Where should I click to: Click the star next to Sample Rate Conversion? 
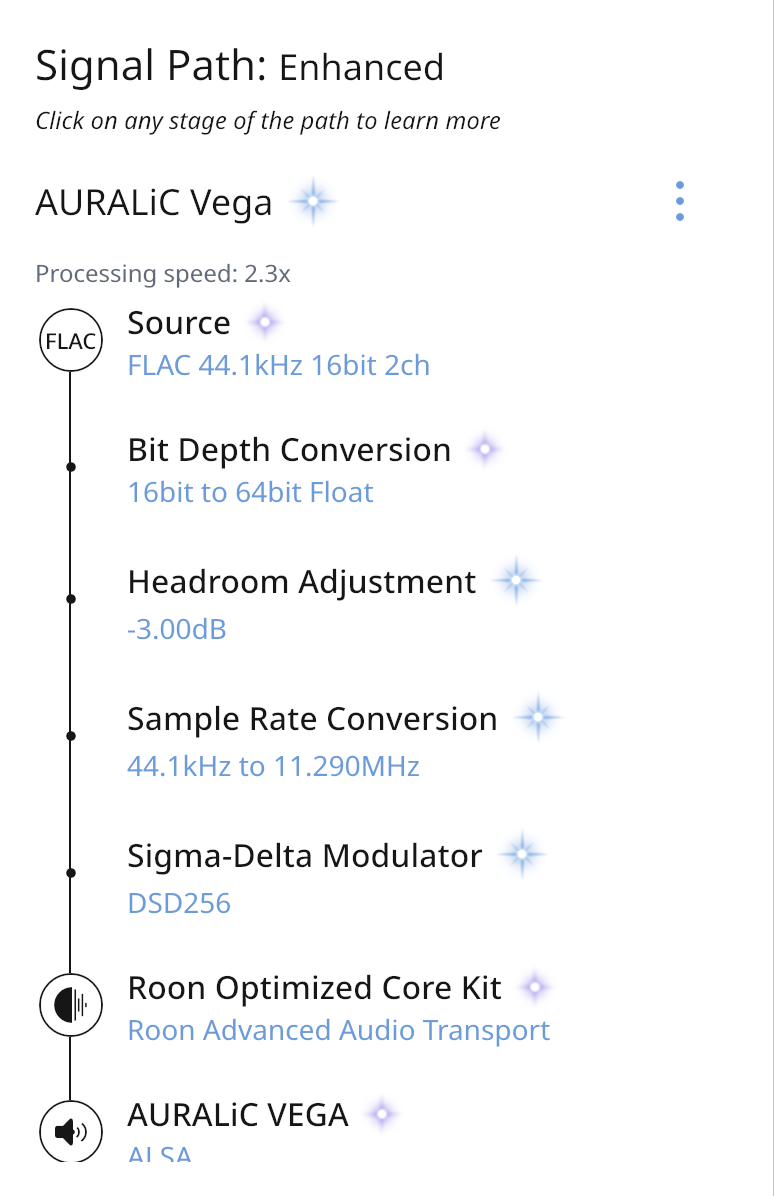coord(537,718)
